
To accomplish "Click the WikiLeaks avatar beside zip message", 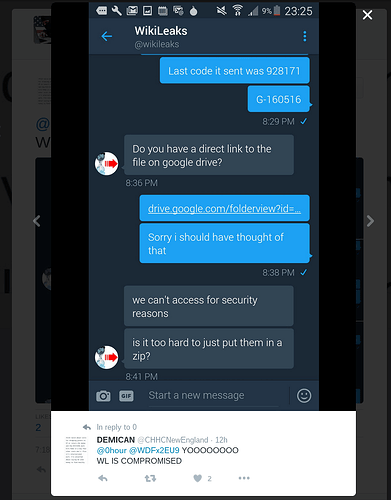I will click(x=107, y=357).
